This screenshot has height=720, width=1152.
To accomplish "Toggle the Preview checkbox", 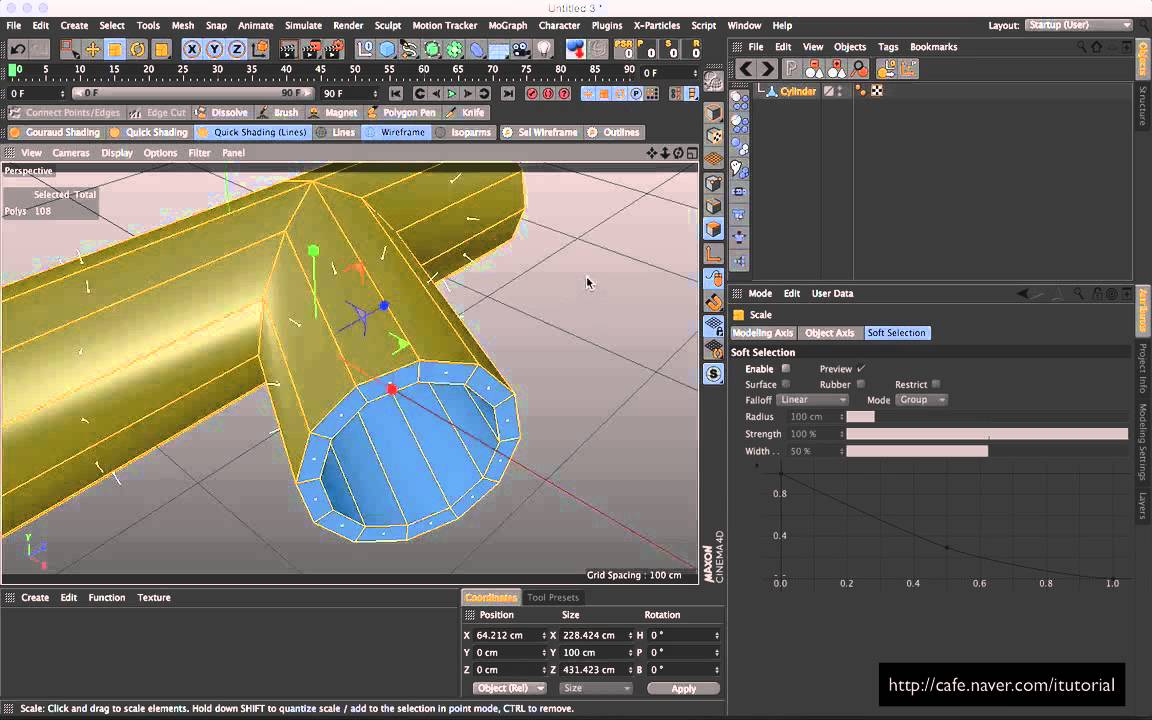I will tap(861, 368).
